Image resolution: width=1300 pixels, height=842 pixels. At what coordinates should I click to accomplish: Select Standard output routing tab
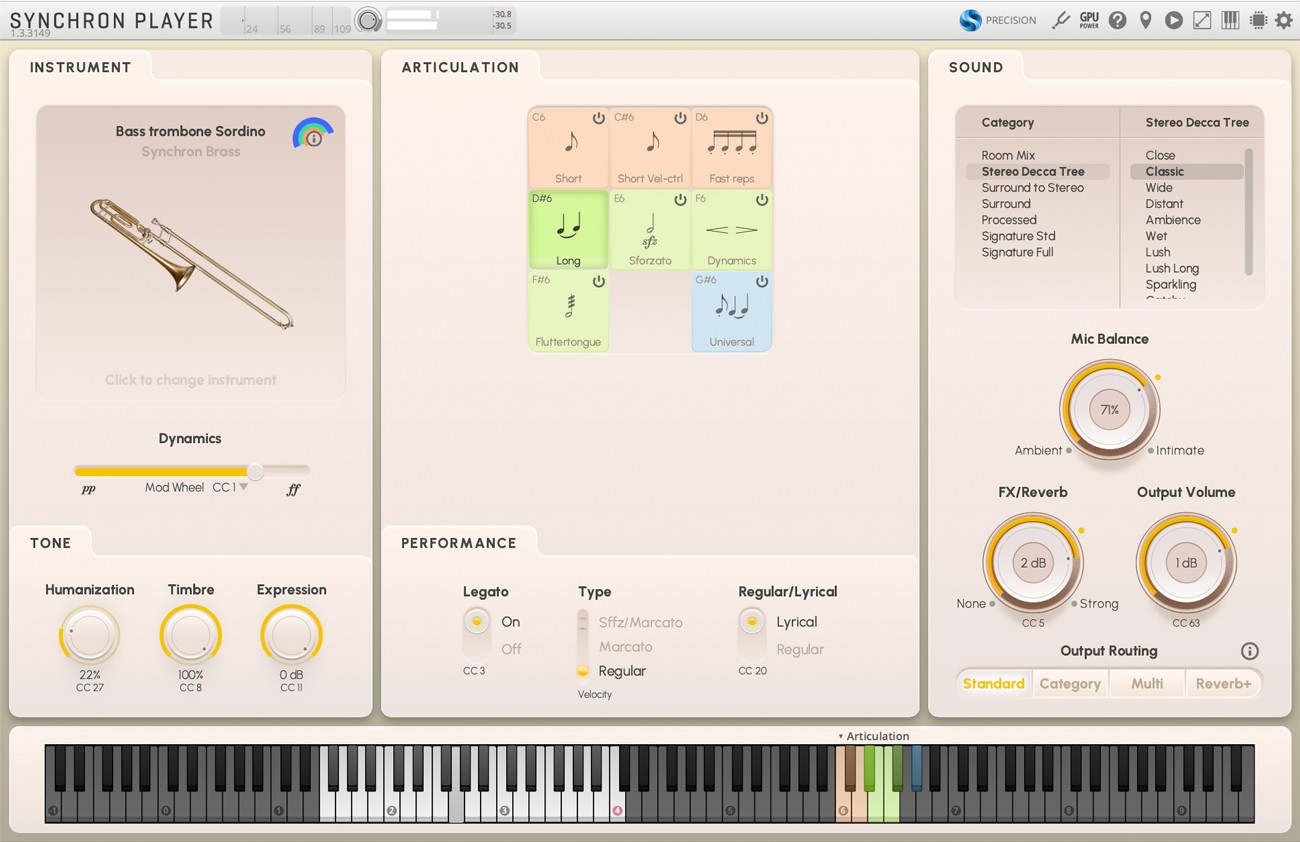993,684
